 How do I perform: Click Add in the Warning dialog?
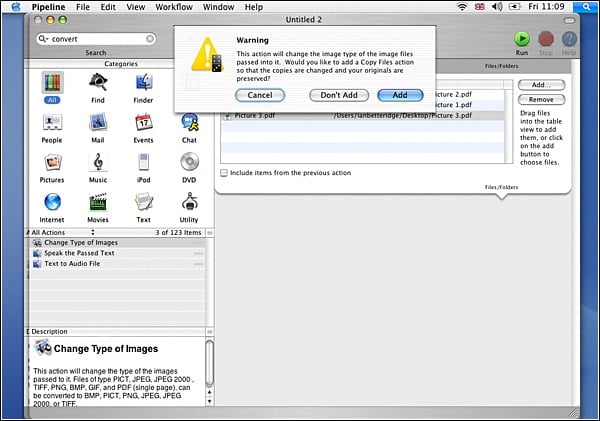coord(400,95)
